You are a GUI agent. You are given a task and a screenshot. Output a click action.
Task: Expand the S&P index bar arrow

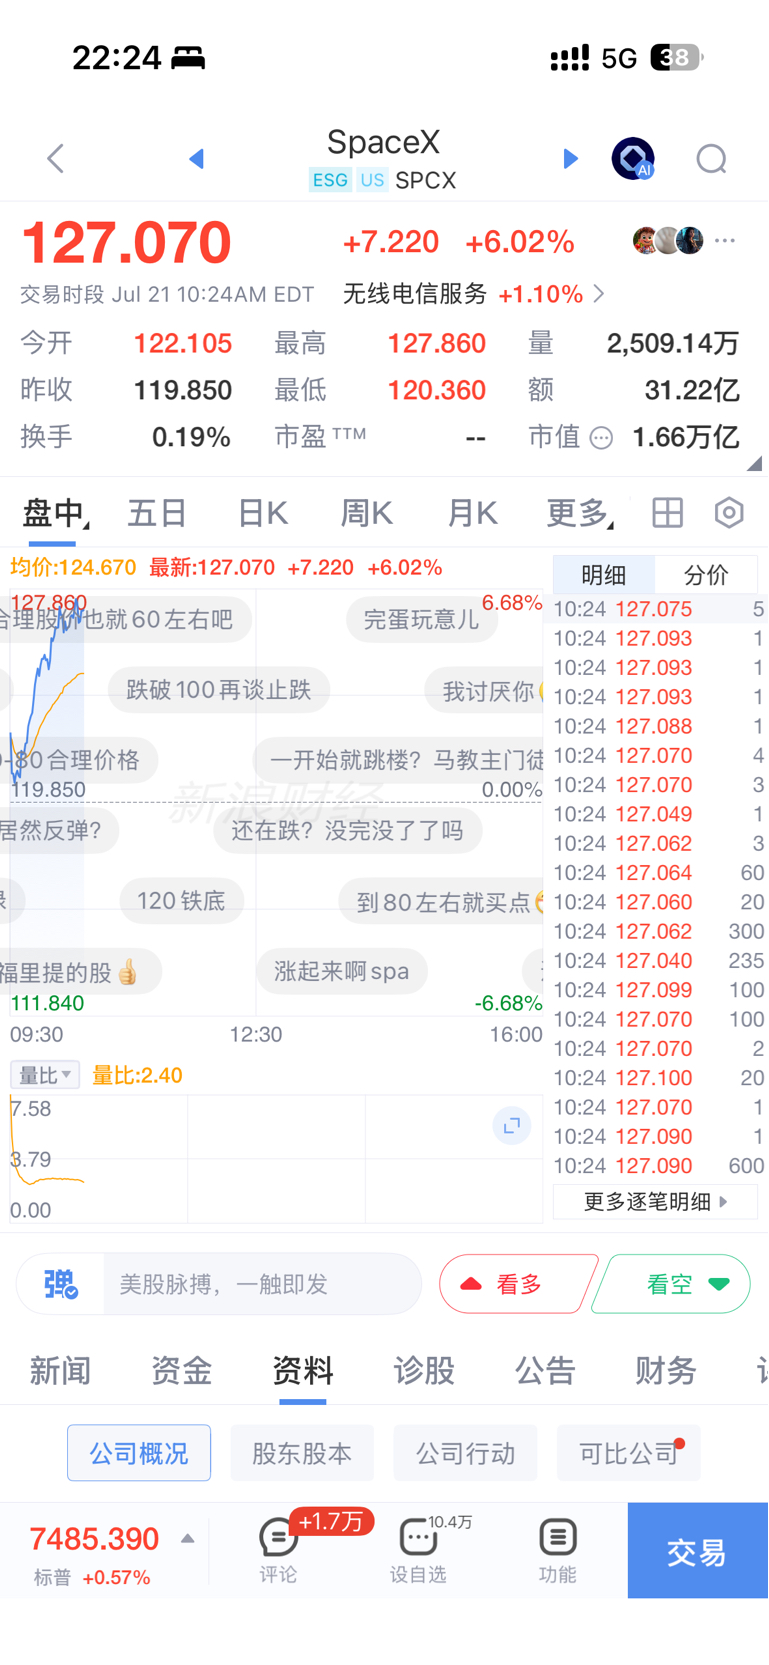click(x=187, y=1539)
